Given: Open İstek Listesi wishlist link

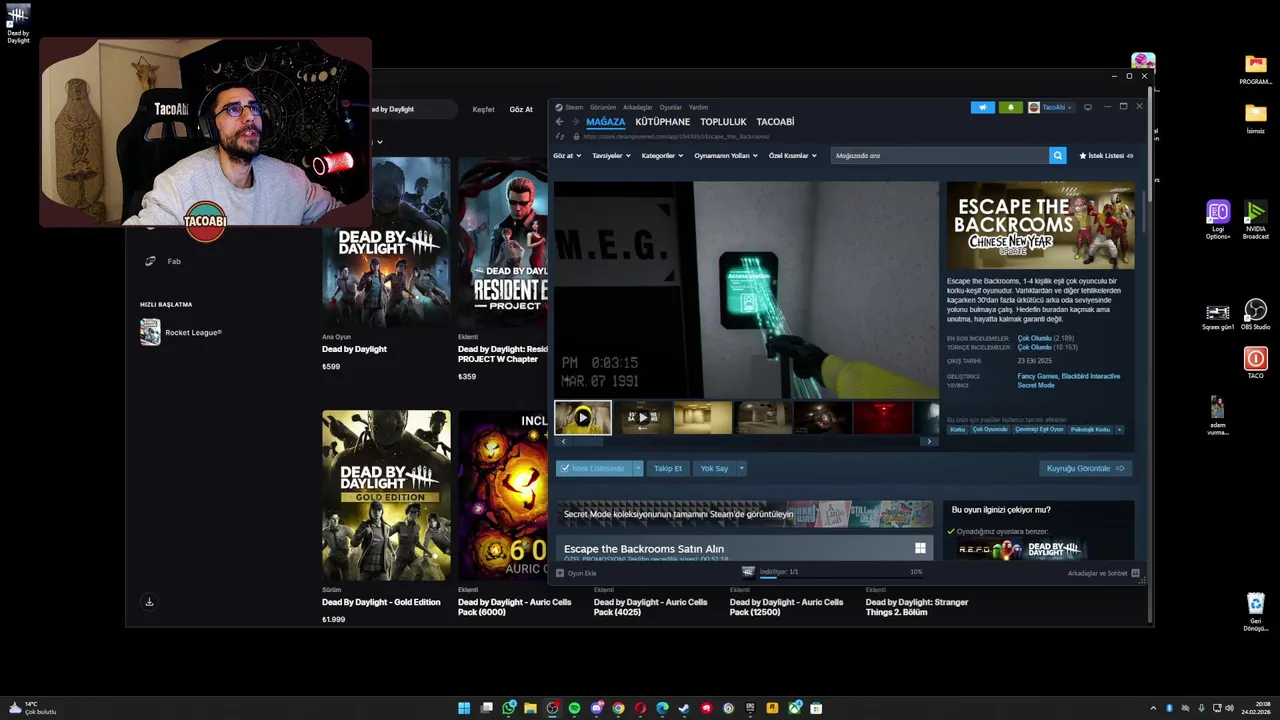Looking at the screenshot, I should pos(1106,155).
